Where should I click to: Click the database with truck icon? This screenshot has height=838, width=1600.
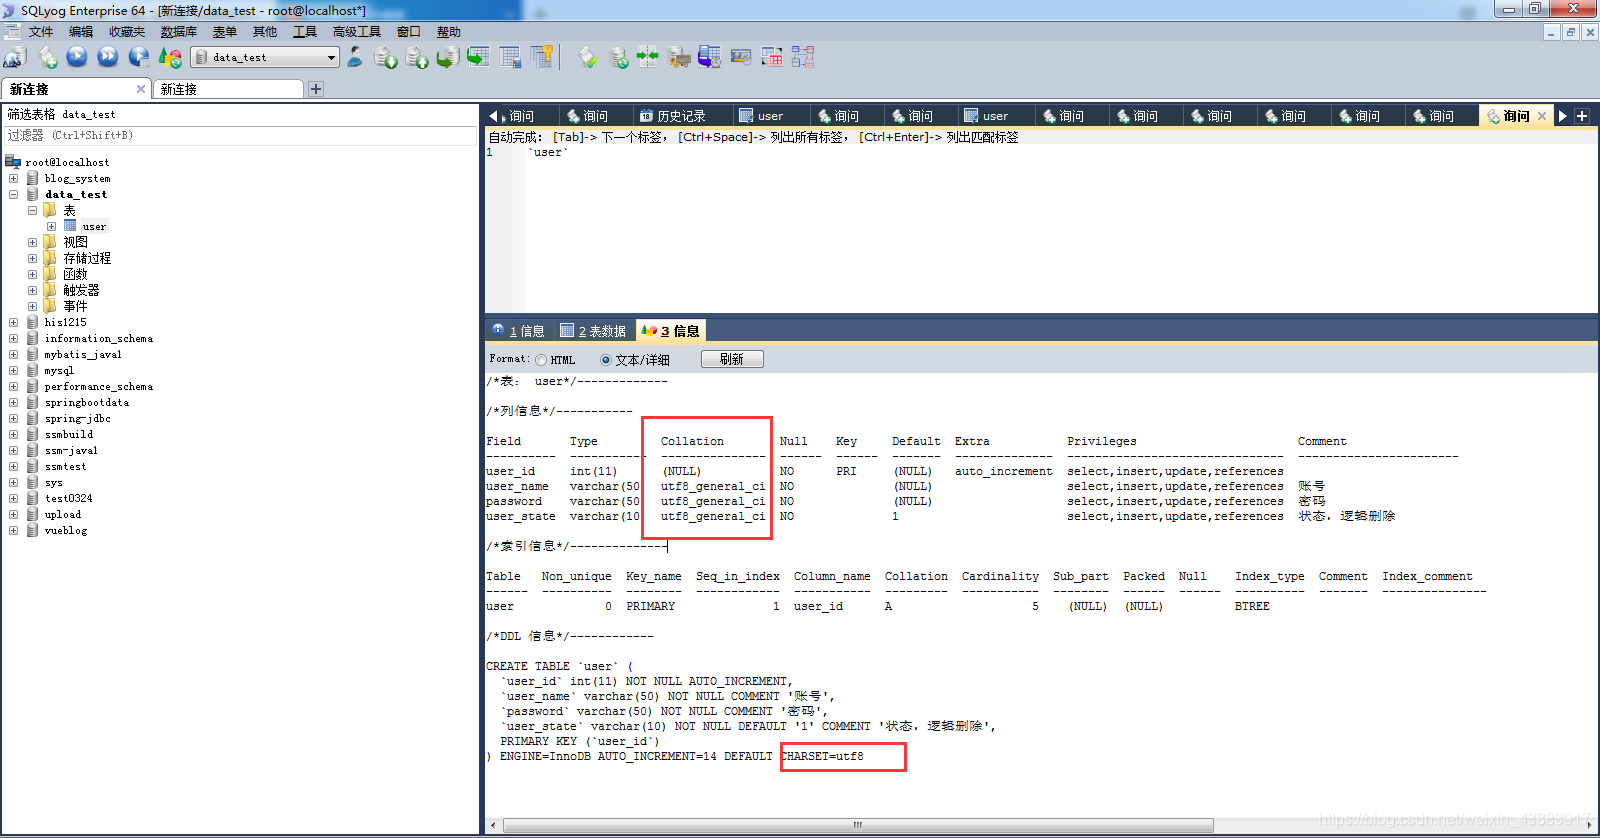(679, 57)
